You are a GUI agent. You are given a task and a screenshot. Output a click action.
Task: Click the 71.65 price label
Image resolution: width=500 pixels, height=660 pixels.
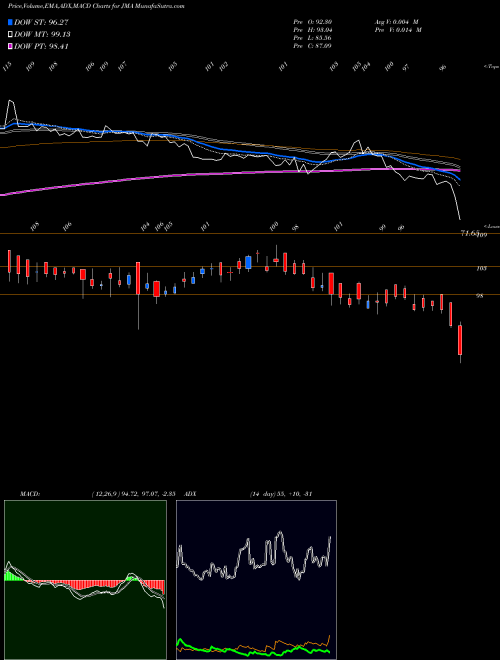tap(469, 233)
